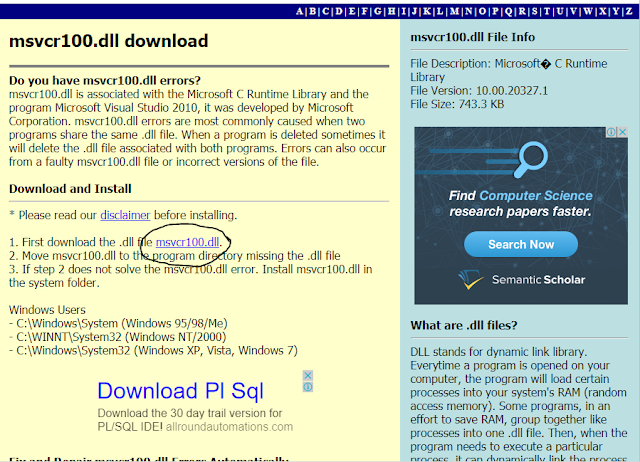Click the Semantic Scholar logo icon

pos(471,280)
